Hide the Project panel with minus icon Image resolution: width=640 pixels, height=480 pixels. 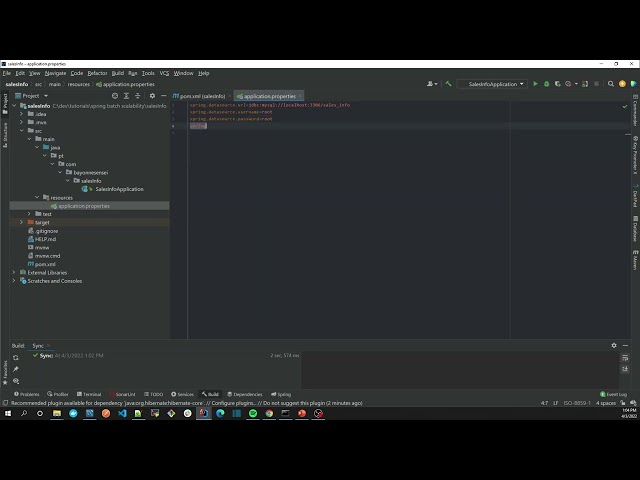tap(164, 96)
